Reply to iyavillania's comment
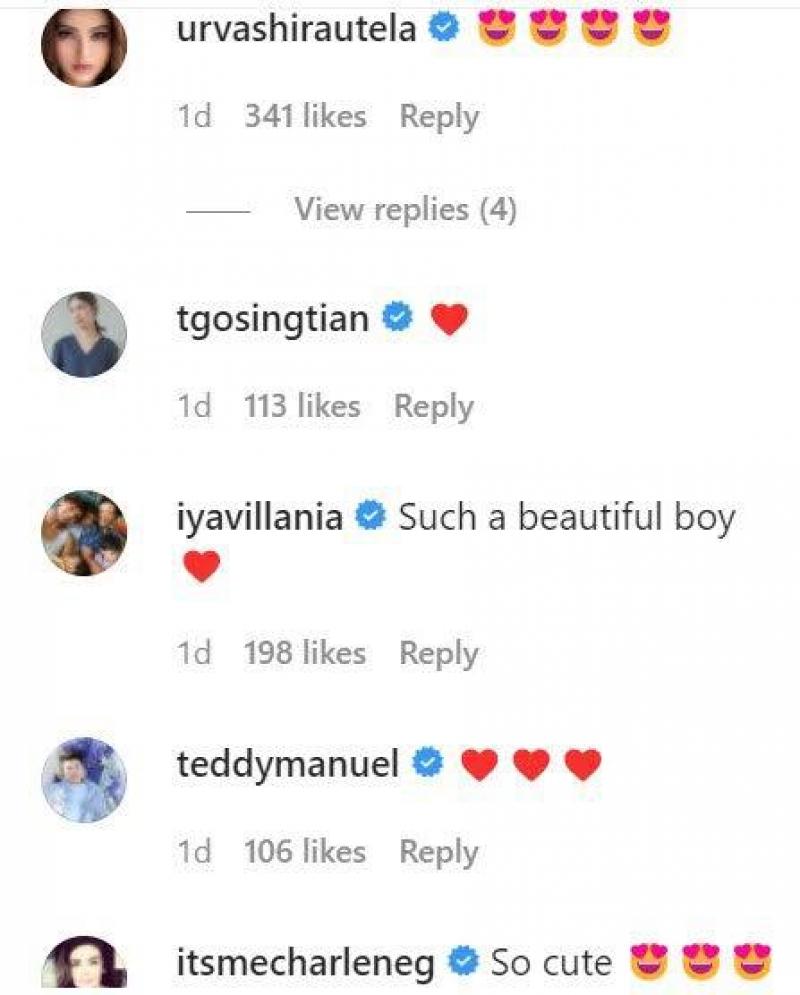This screenshot has width=800, height=995. pos(438,654)
